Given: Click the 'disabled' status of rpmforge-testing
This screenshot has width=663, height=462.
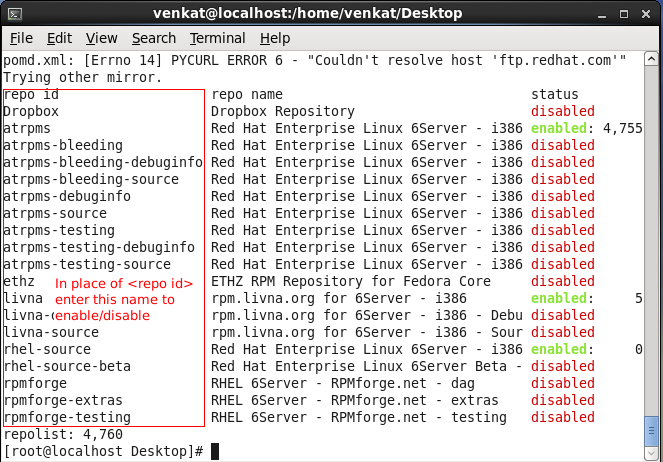Looking at the screenshot, I should [x=563, y=418].
